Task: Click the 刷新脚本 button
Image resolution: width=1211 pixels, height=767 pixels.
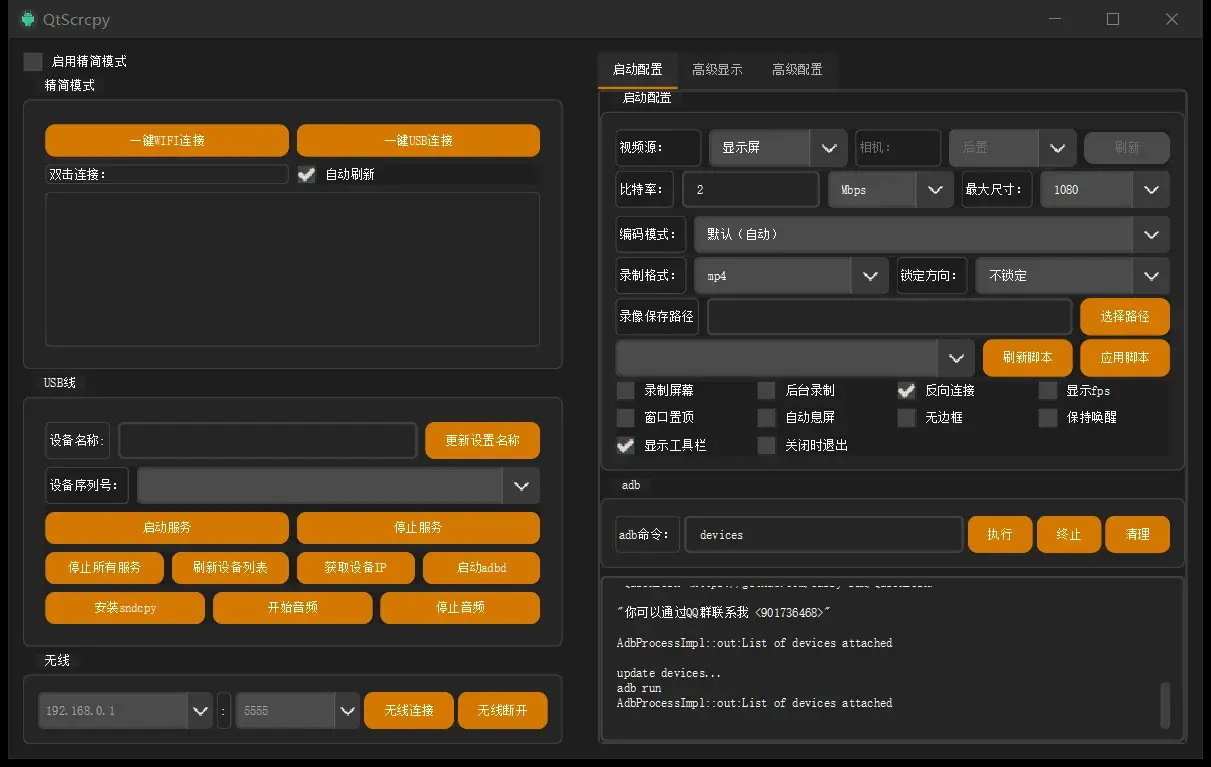Action: pos(1027,357)
